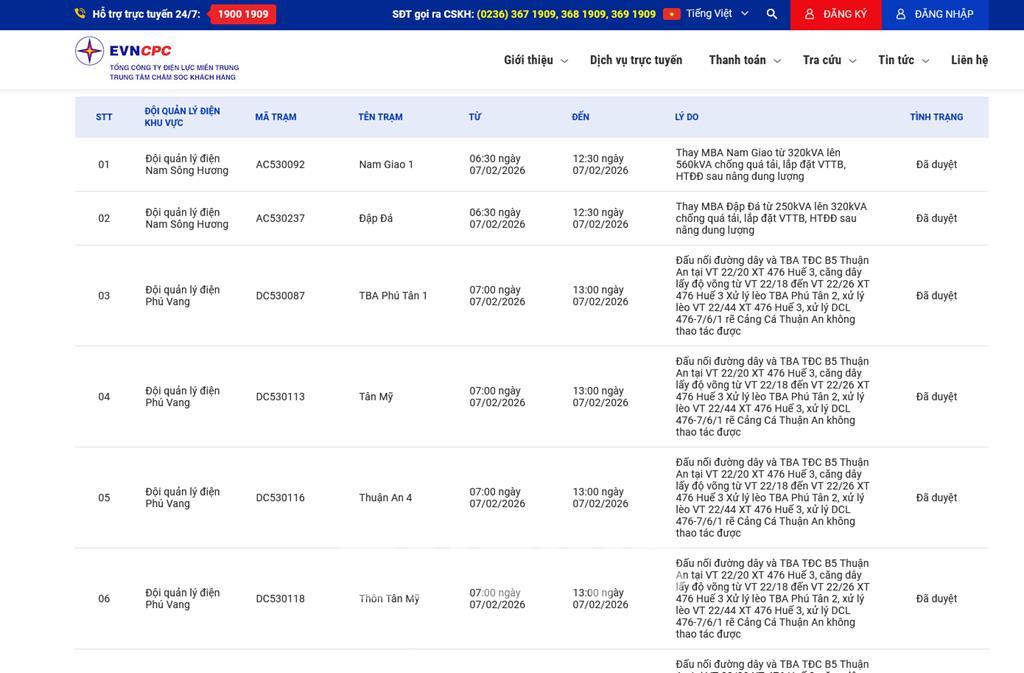The image size is (1024, 673).
Task: Select station code AC530092 cell
Action: click(280, 164)
